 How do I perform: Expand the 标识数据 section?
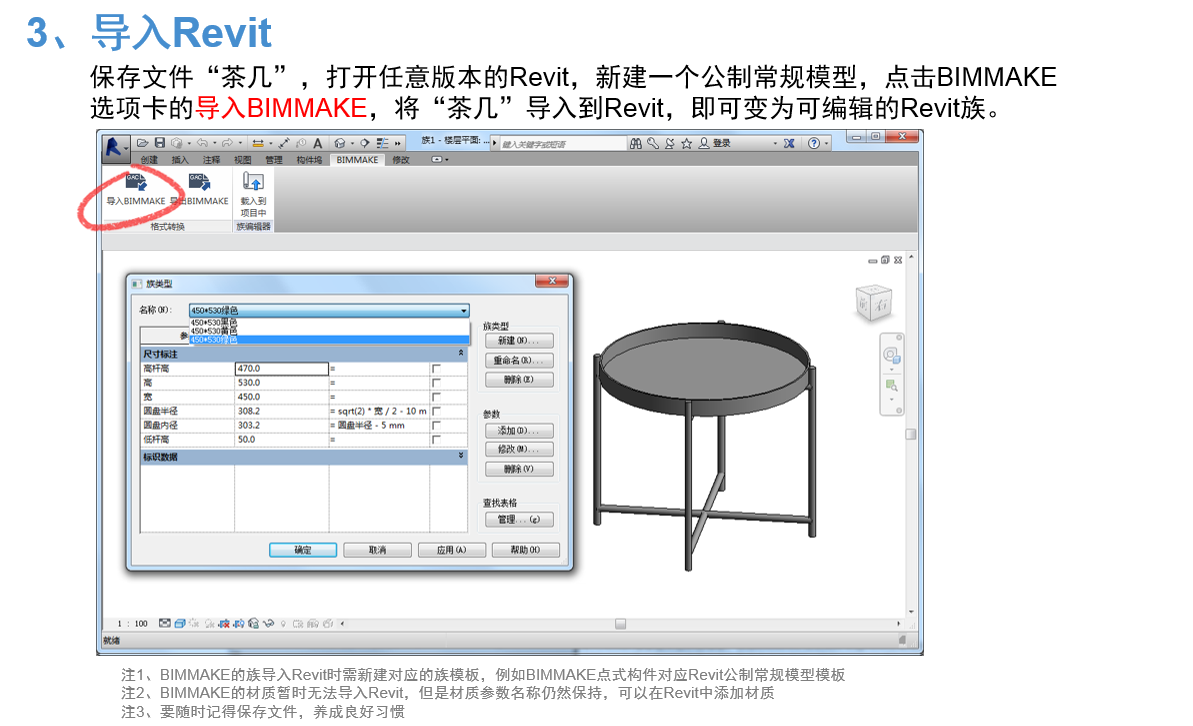pos(460,456)
